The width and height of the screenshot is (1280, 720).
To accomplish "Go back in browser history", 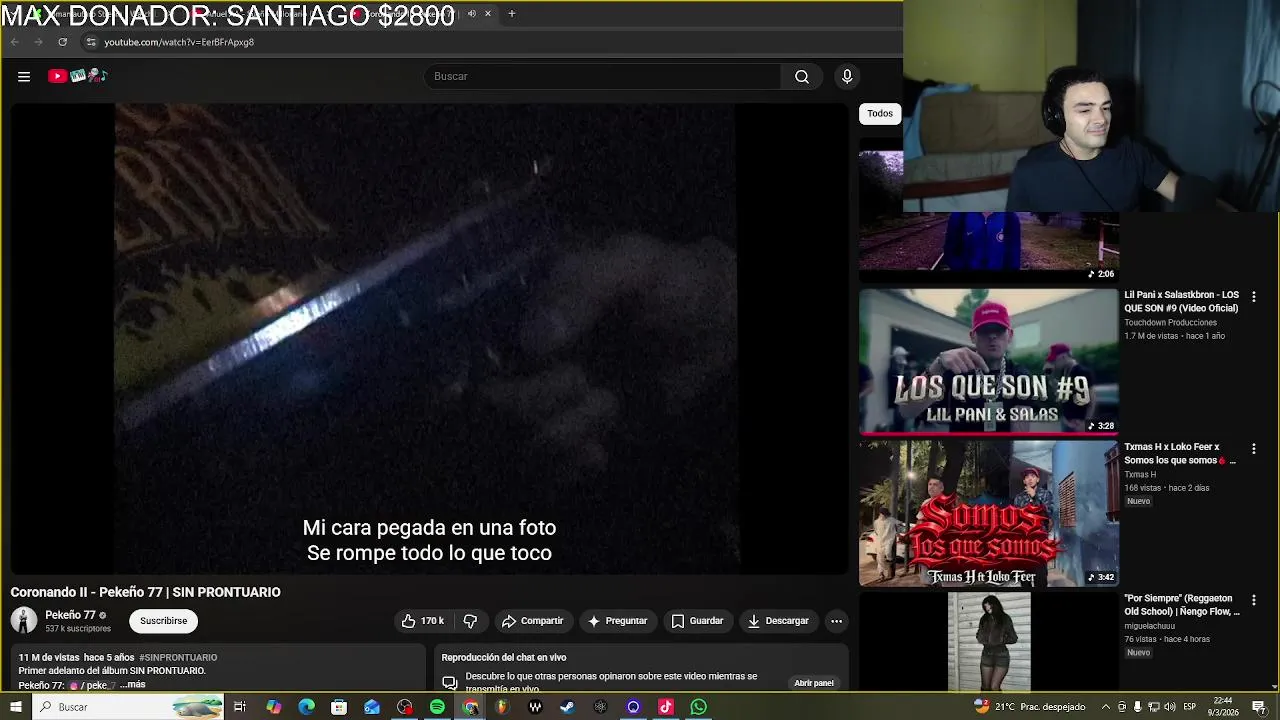I will click(14, 42).
